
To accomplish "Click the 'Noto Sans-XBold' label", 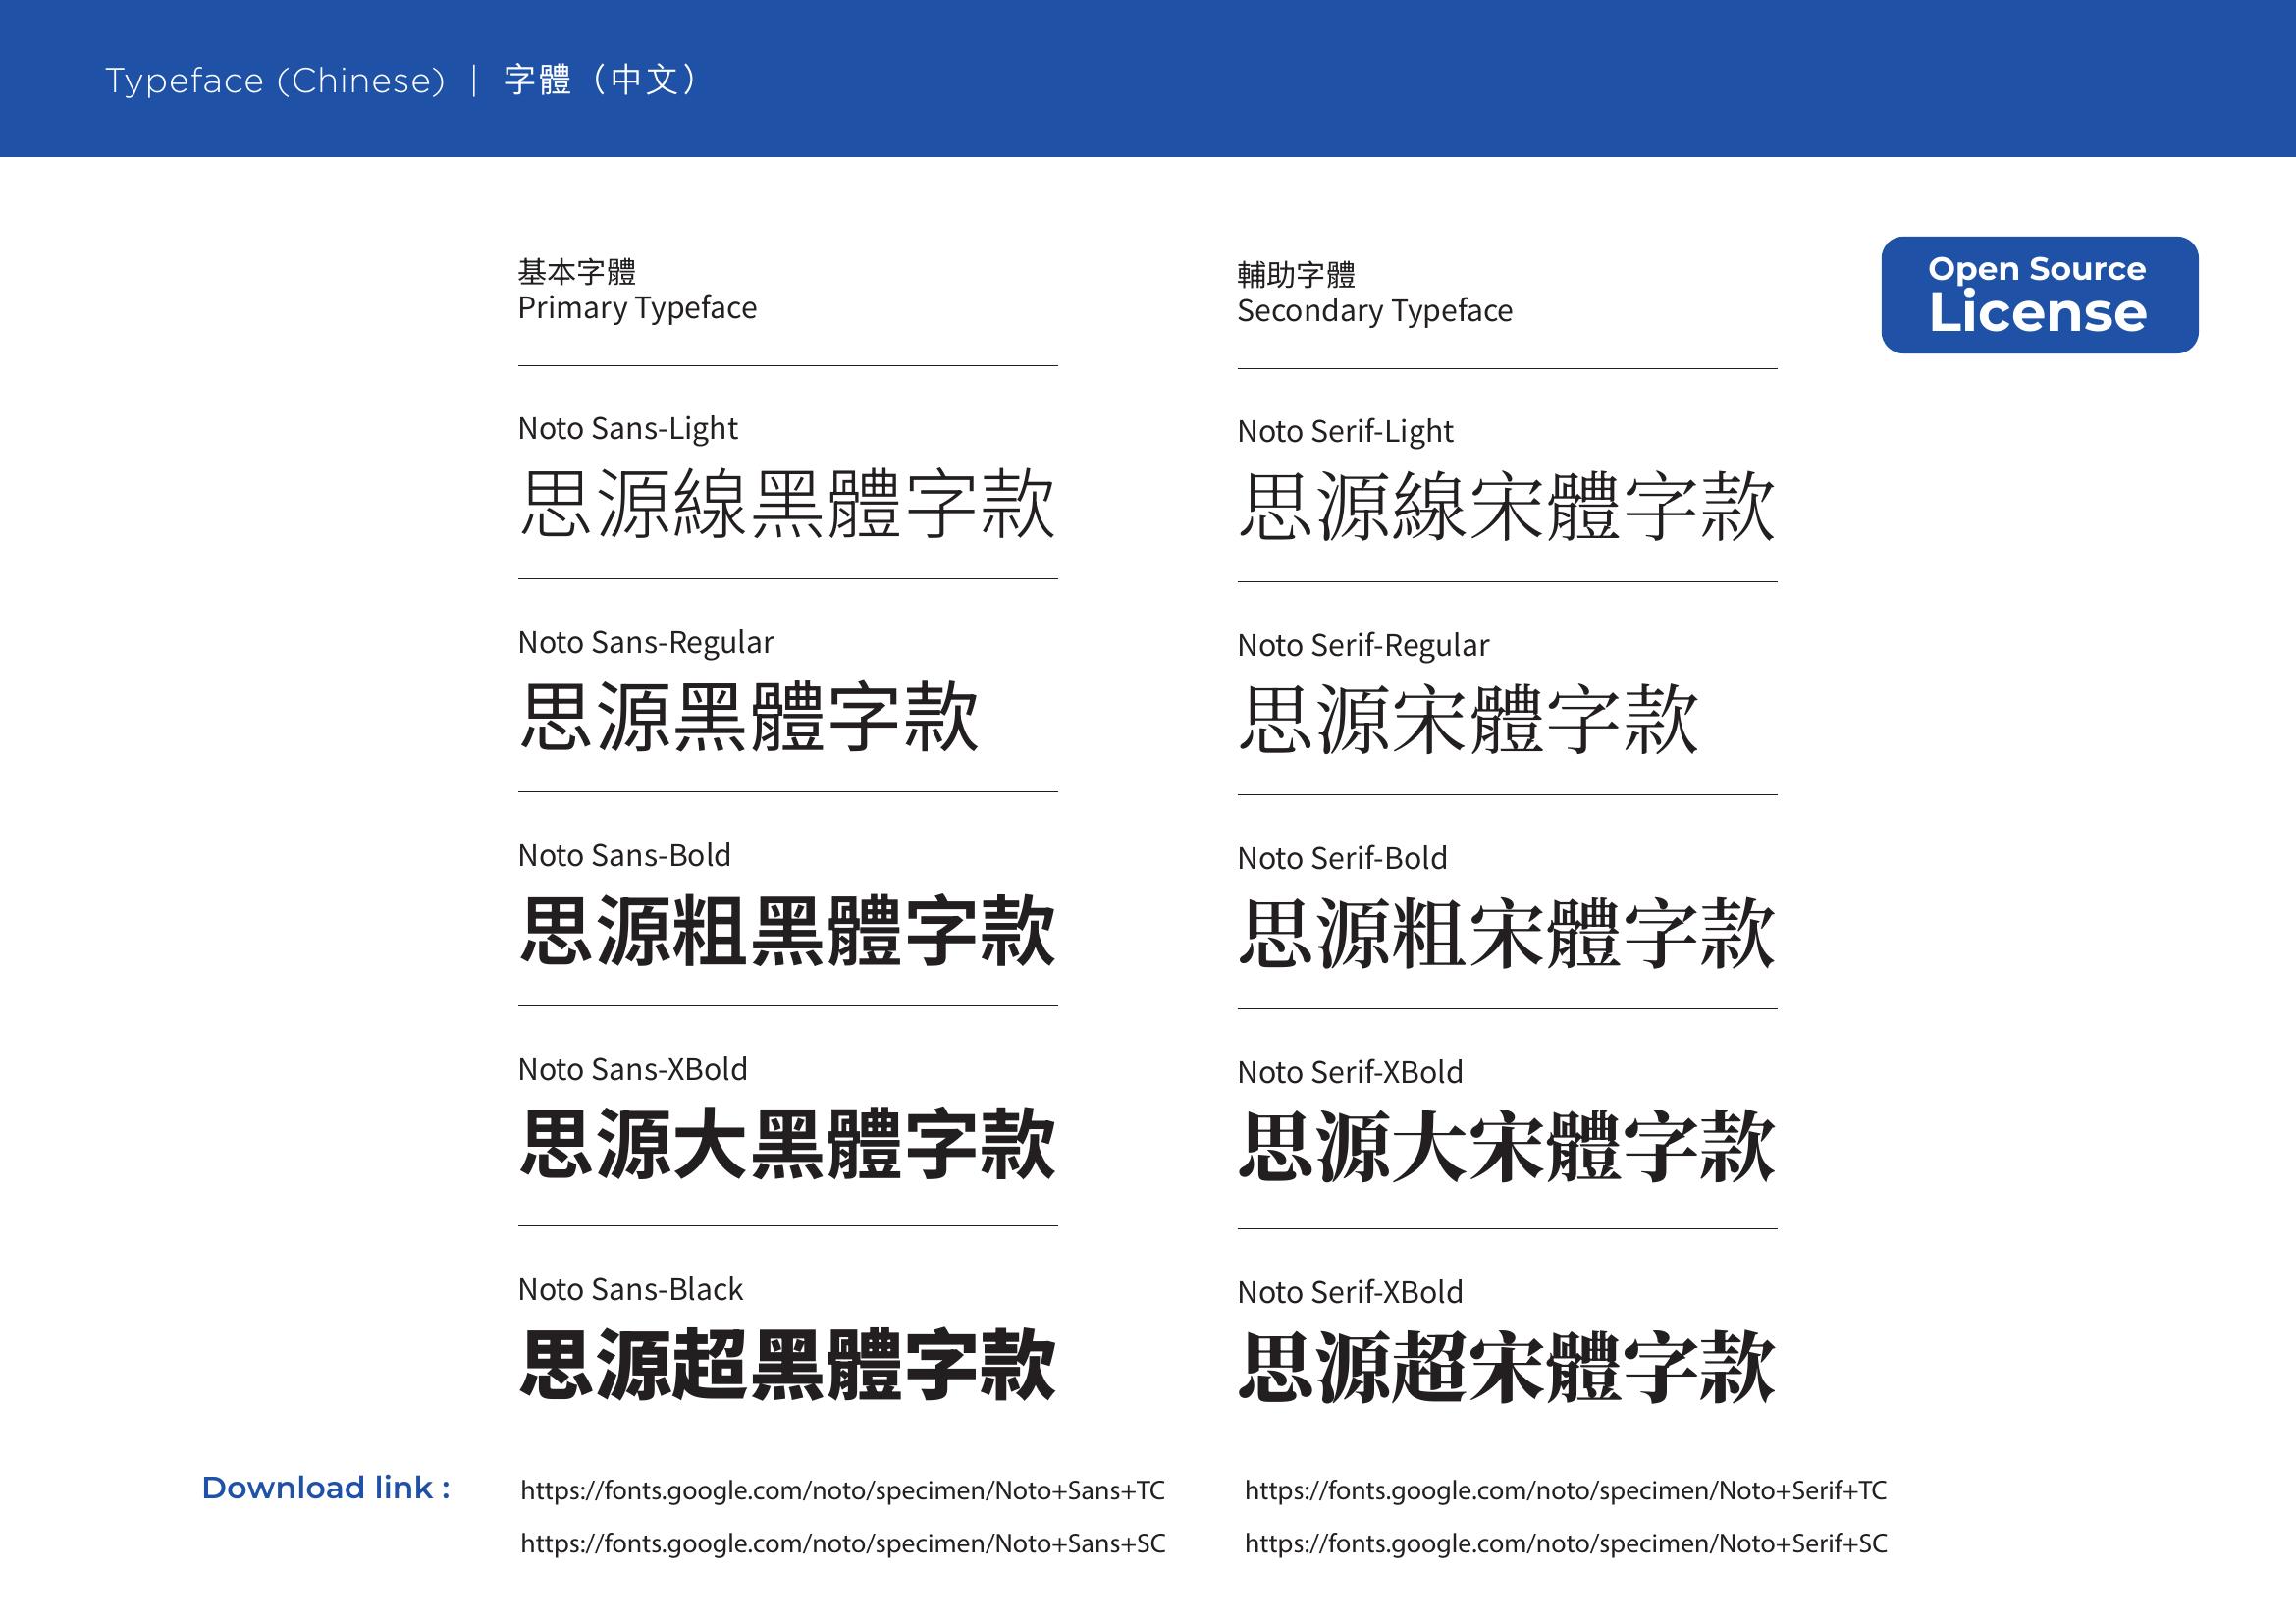I will click(x=633, y=1069).
